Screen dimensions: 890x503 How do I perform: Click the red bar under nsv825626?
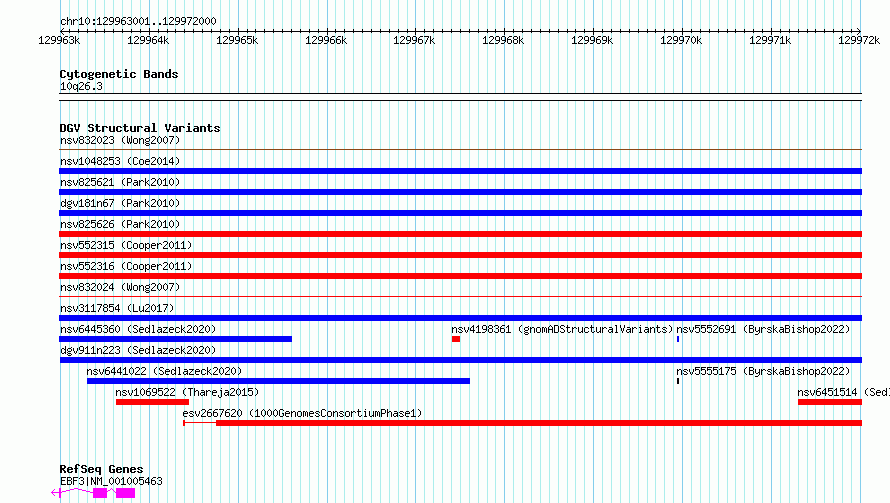[x=460, y=234]
